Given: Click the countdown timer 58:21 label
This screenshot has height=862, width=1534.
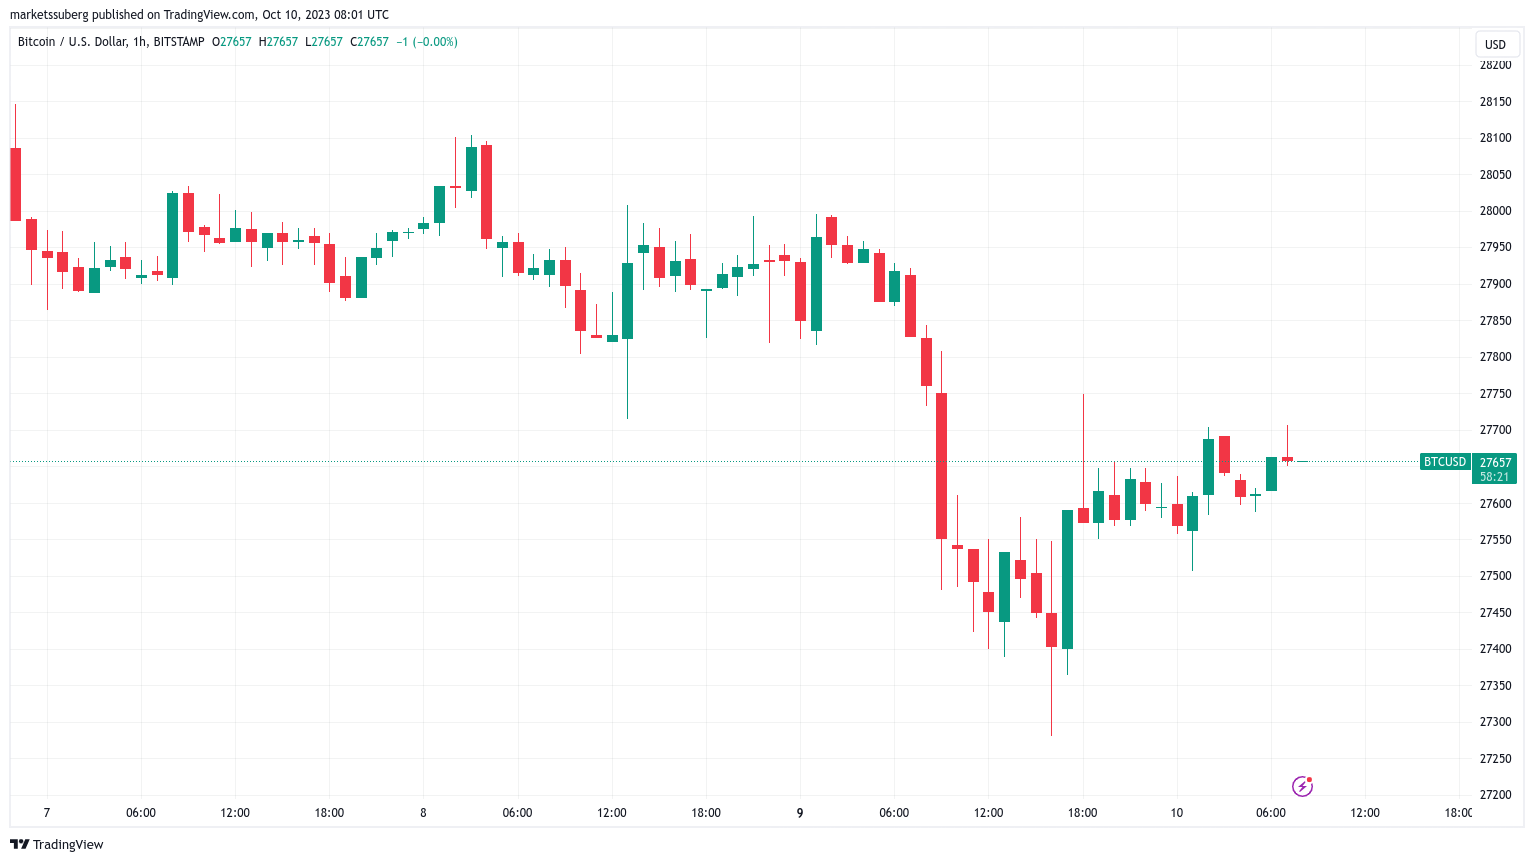Looking at the screenshot, I should click(1495, 477).
